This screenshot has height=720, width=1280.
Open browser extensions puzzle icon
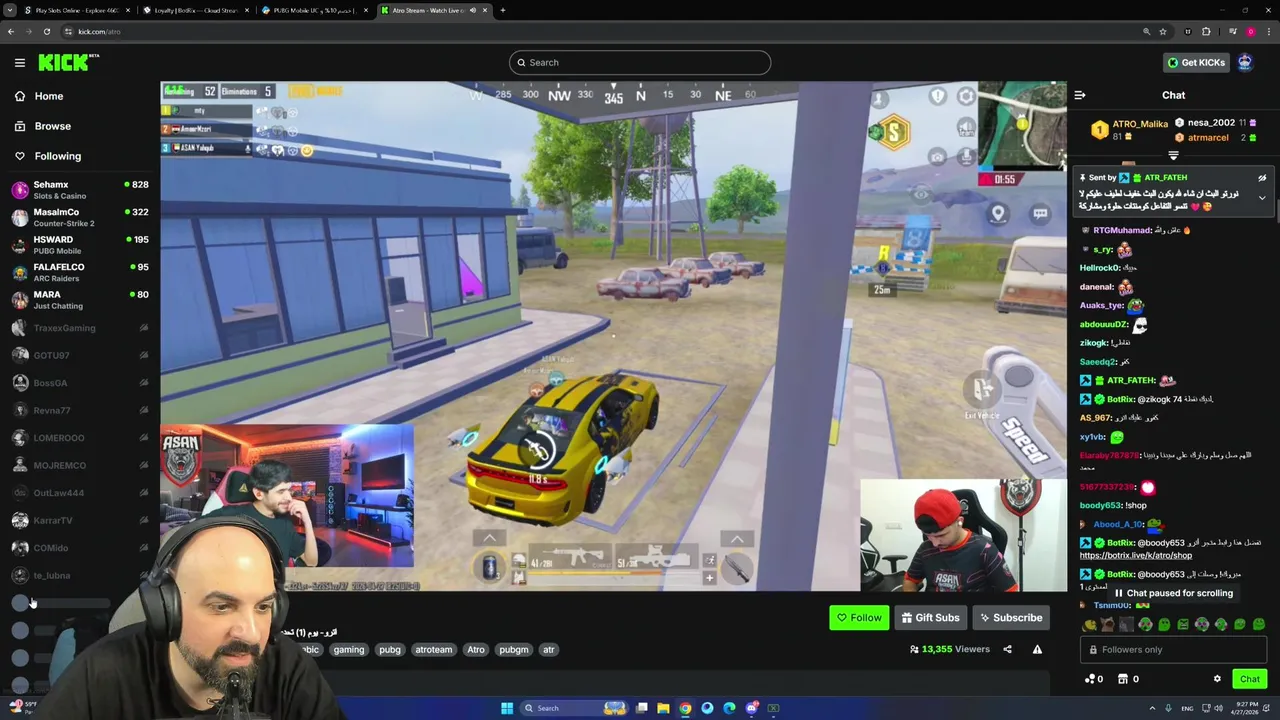(1205, 31)
